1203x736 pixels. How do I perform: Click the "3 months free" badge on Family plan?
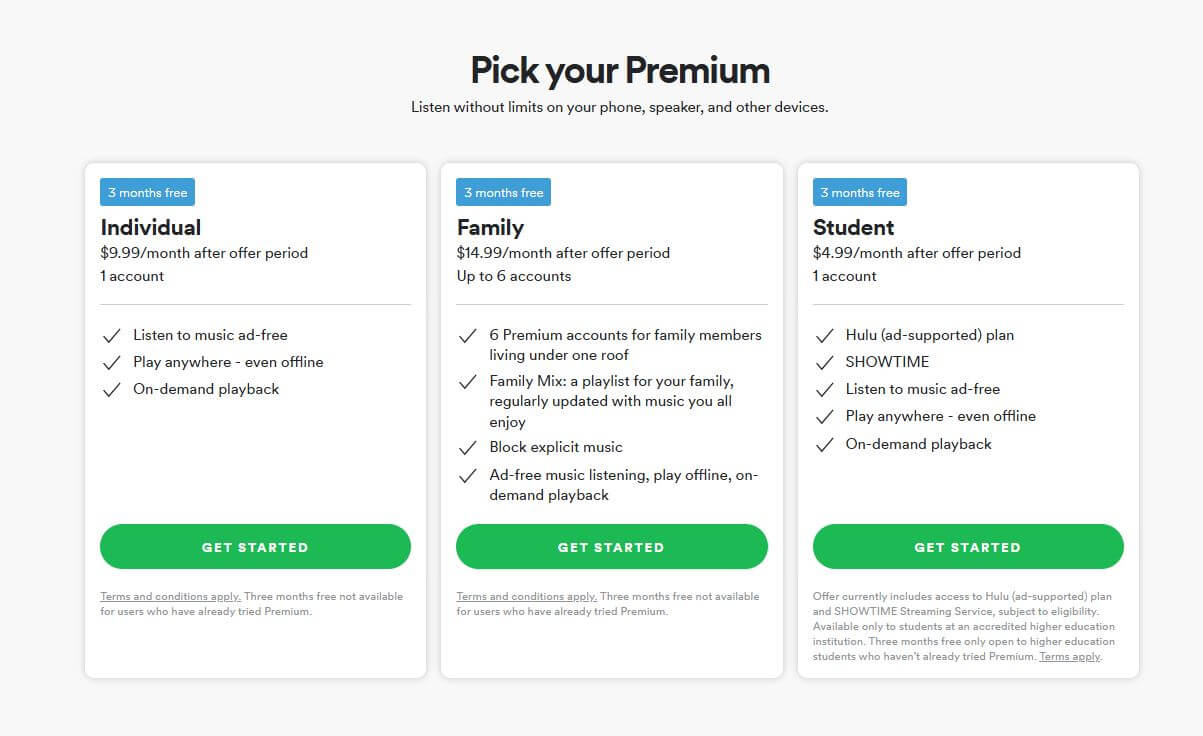[503, 191]
